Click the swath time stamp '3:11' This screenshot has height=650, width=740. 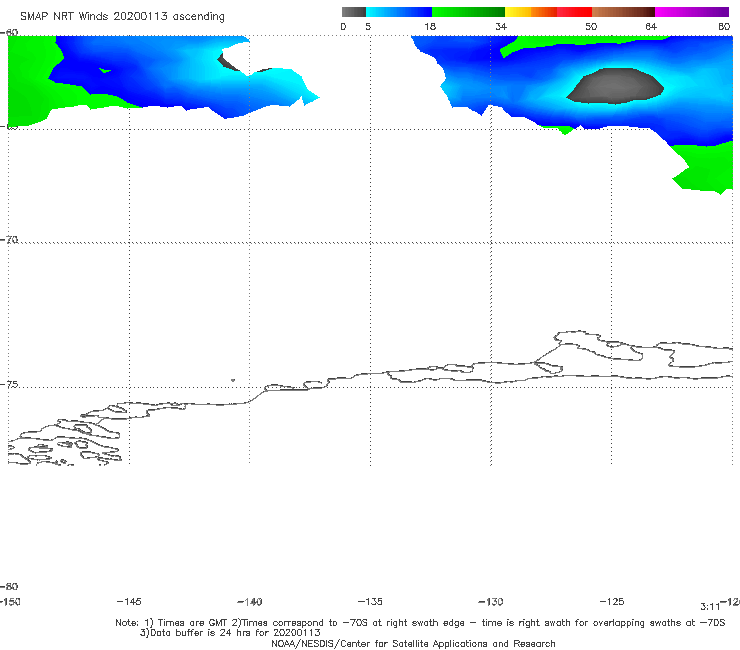(x=710, y=607)
